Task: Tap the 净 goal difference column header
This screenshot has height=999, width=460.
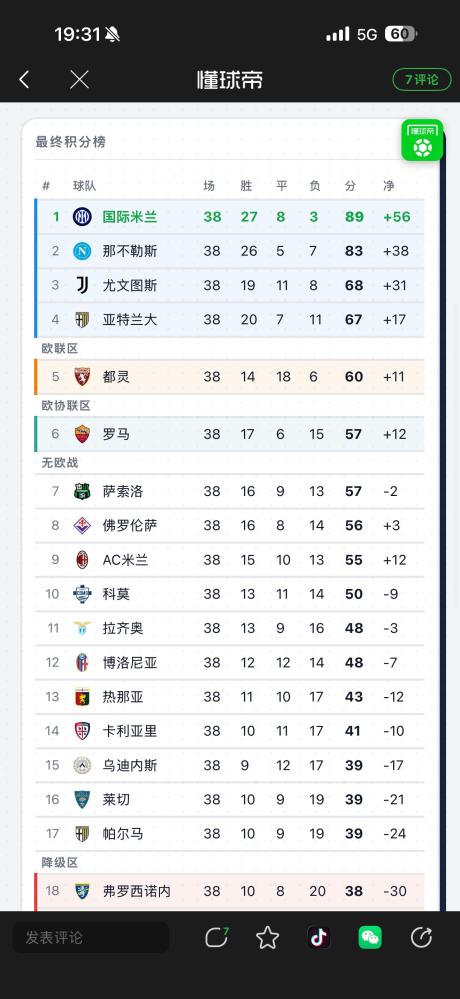Action: pos(389,186)
